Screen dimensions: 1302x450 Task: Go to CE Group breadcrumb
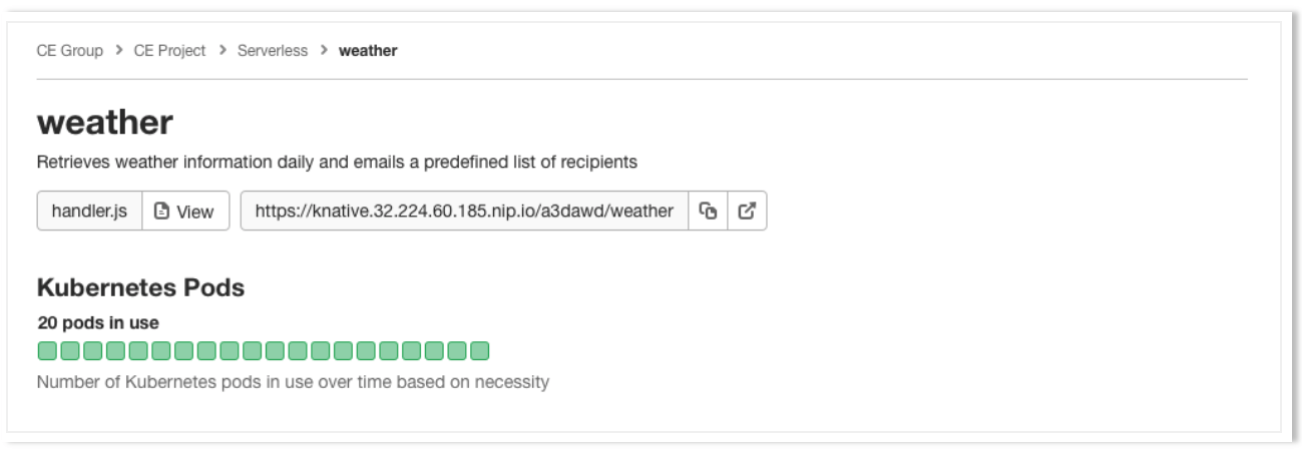pyautogui.click(x=70, y=50)
